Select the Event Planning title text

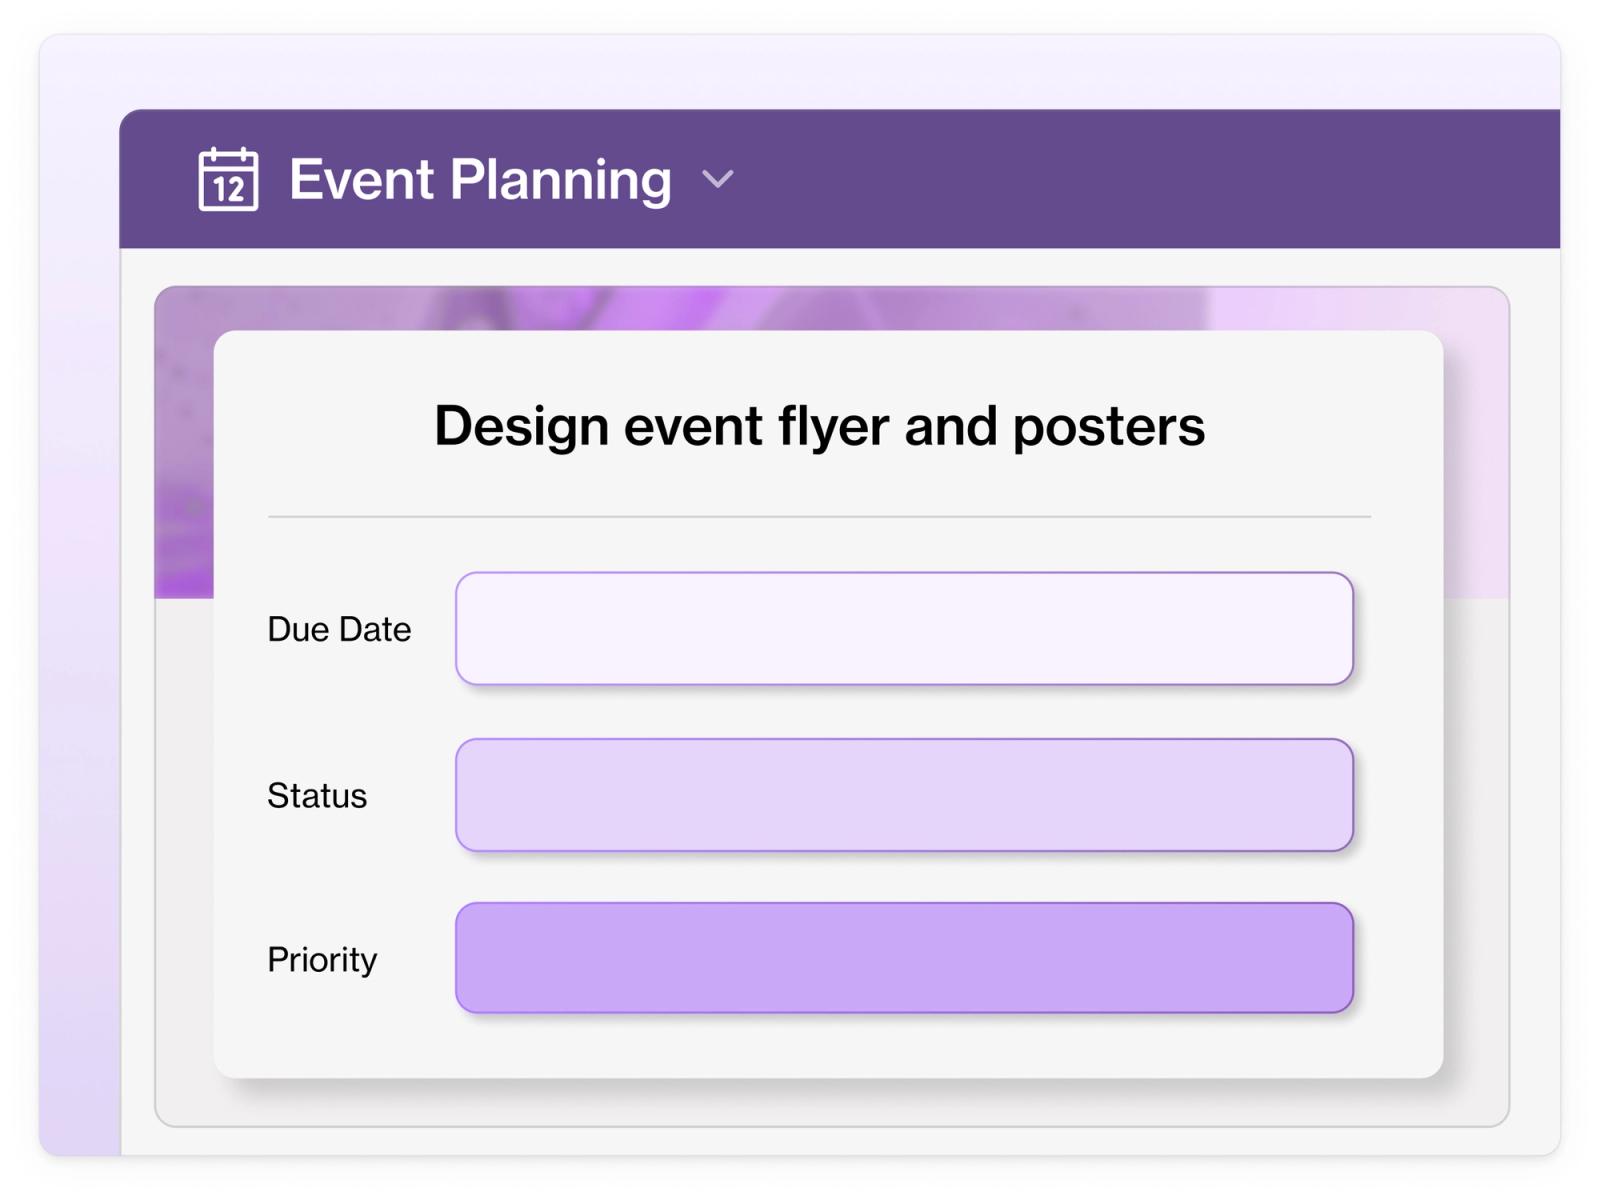click(480, 180)
